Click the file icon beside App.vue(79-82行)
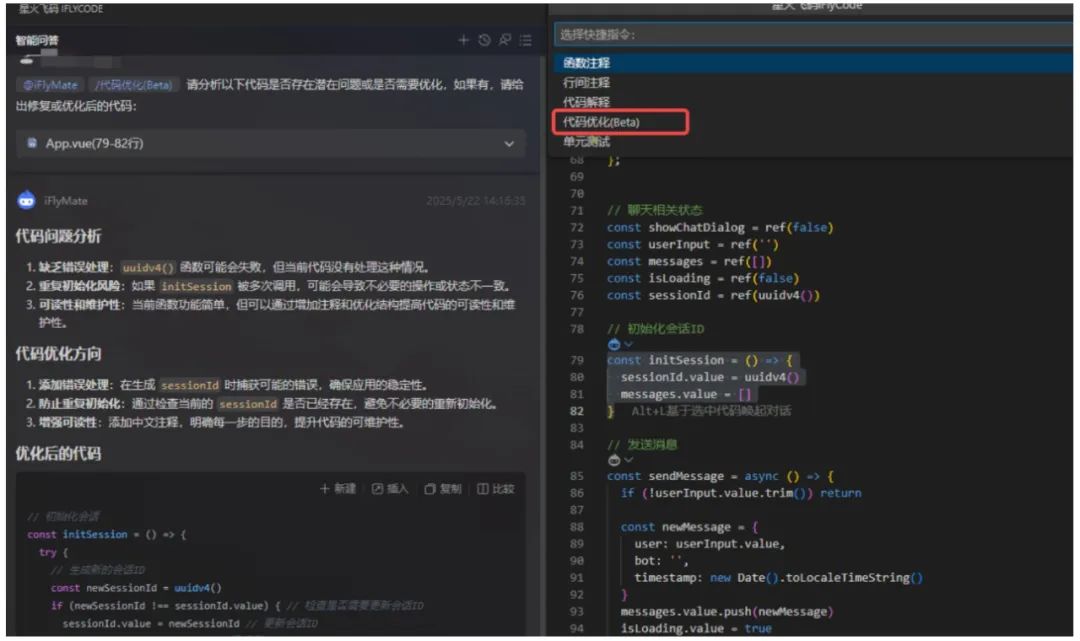This screenshot has width=1080, height=641. (x=32, y=143)
